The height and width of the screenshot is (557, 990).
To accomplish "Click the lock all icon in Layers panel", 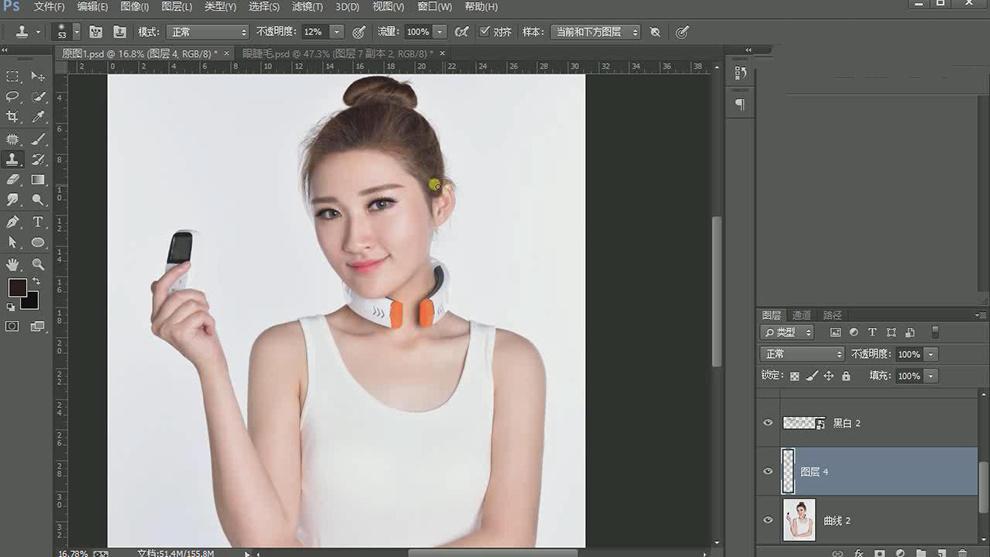I will pos(846,376).
